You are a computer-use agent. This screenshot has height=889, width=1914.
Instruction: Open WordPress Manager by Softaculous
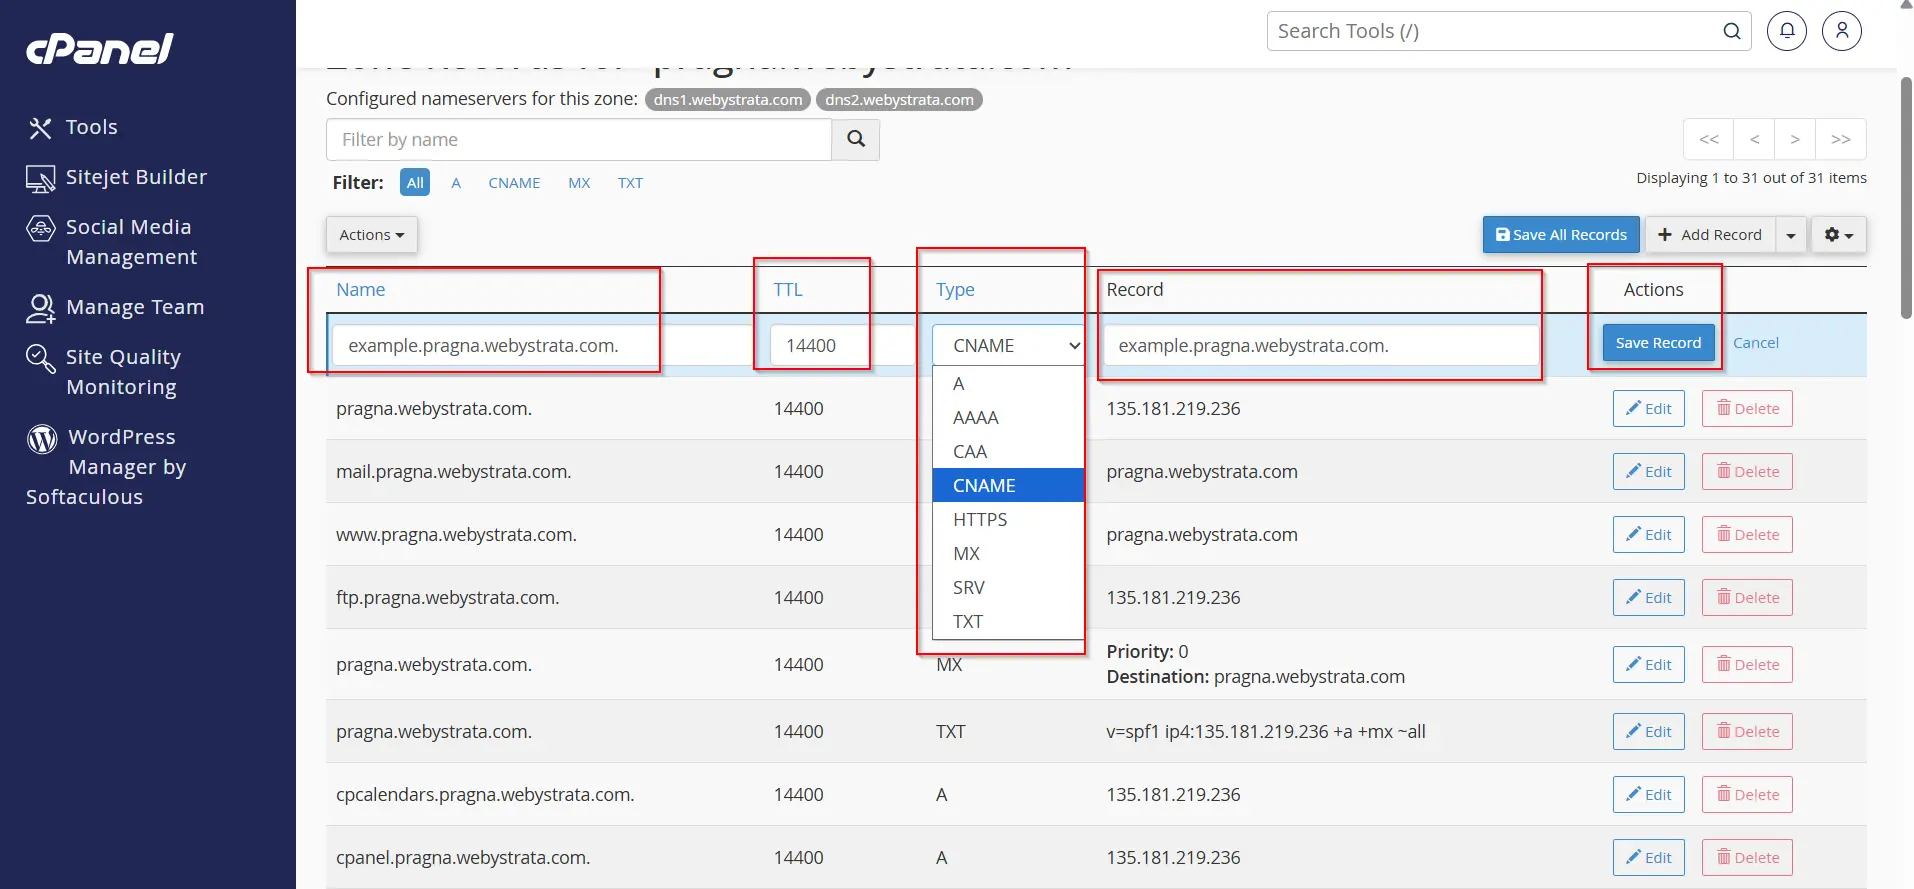pos(106,467)
